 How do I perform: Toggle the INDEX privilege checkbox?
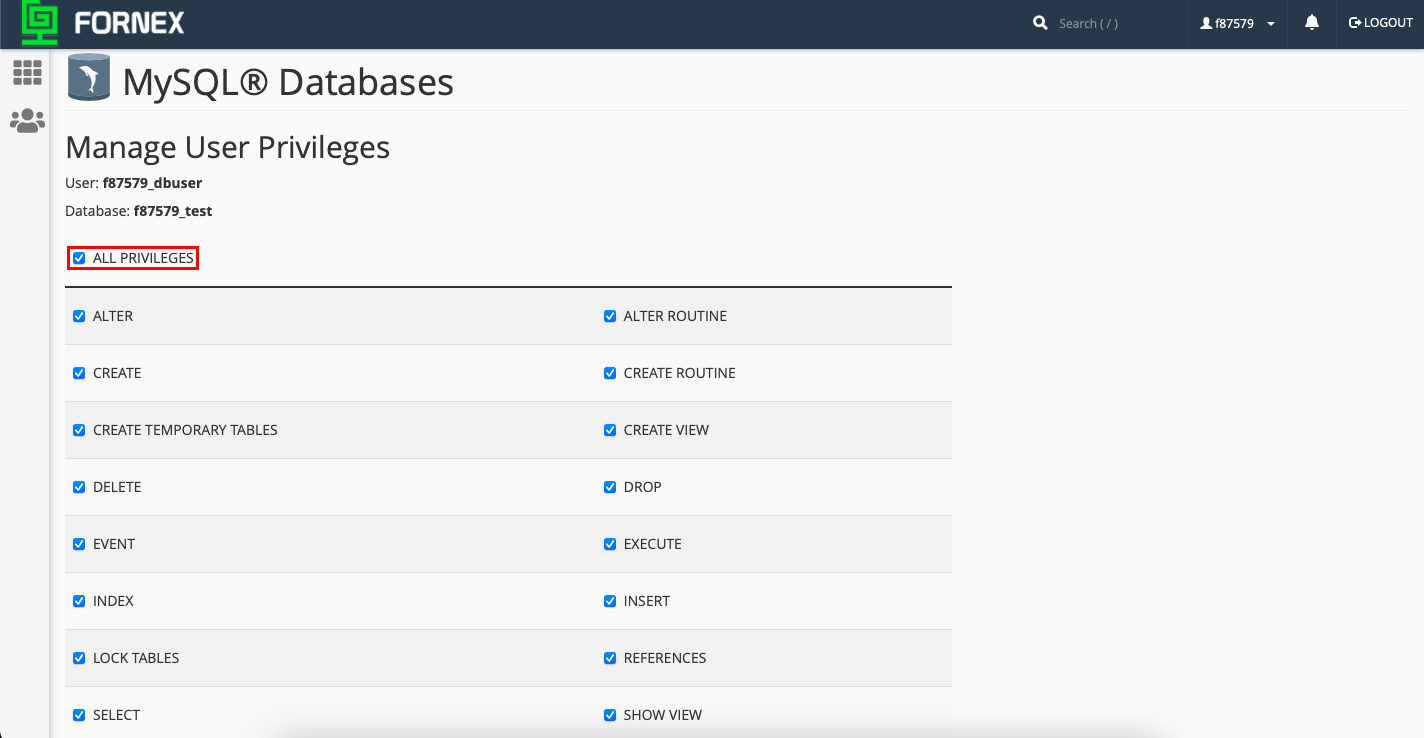coord(79,601)
